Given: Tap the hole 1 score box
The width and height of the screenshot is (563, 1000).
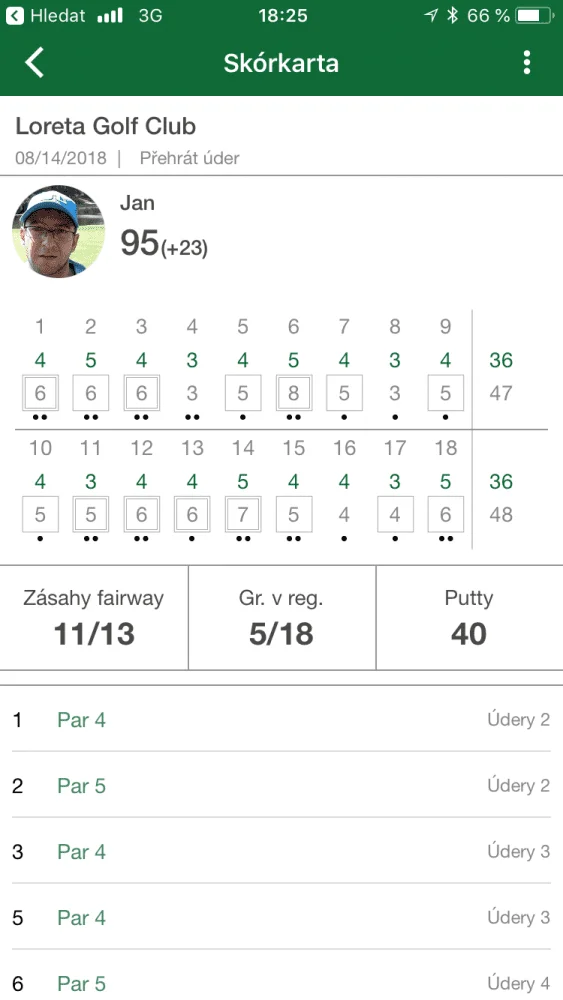Looking at the screenshot, I should (x=40, y=393).
